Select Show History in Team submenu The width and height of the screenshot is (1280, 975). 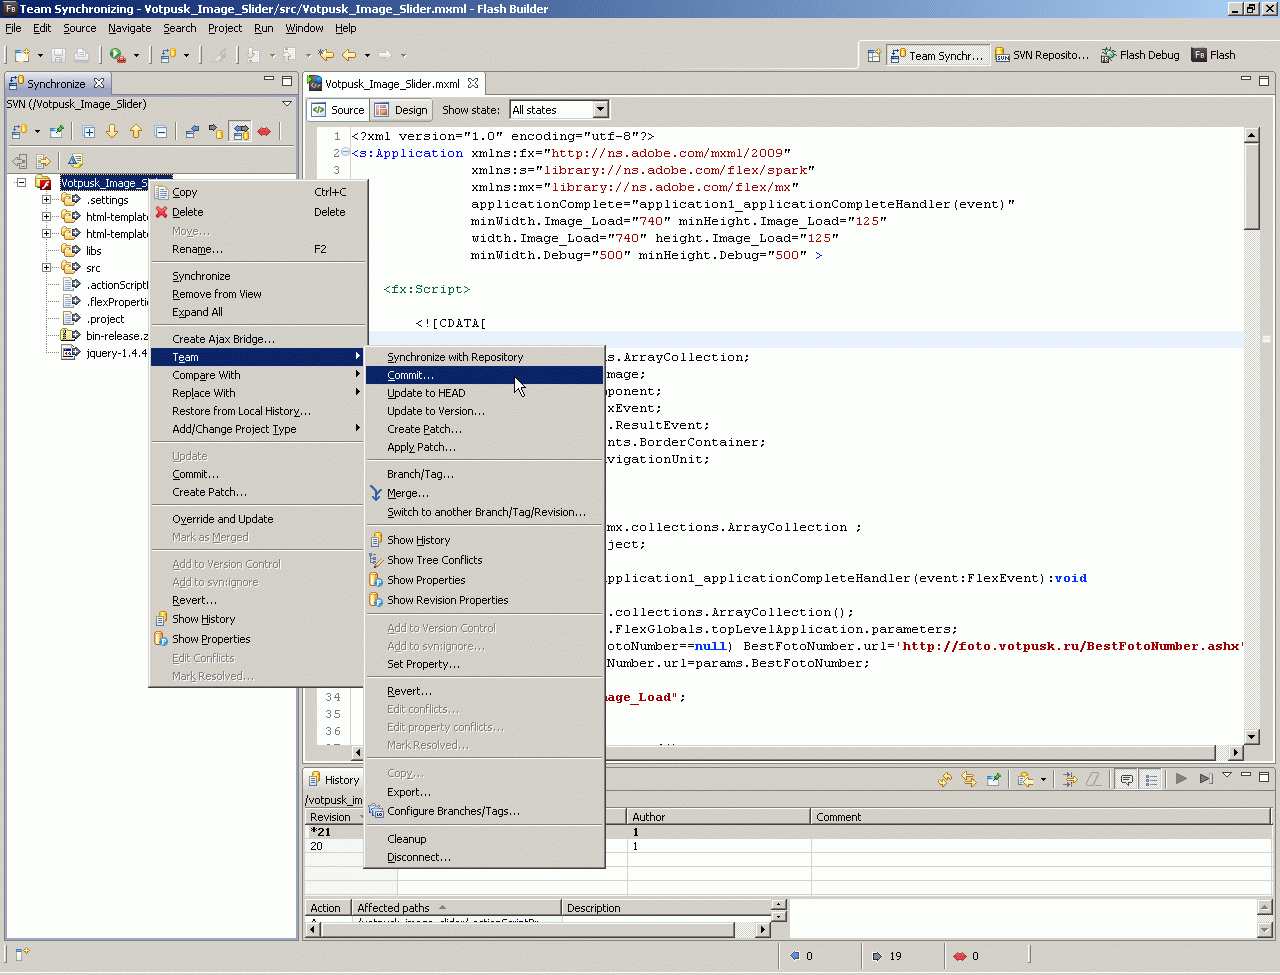tap(419, 540)
